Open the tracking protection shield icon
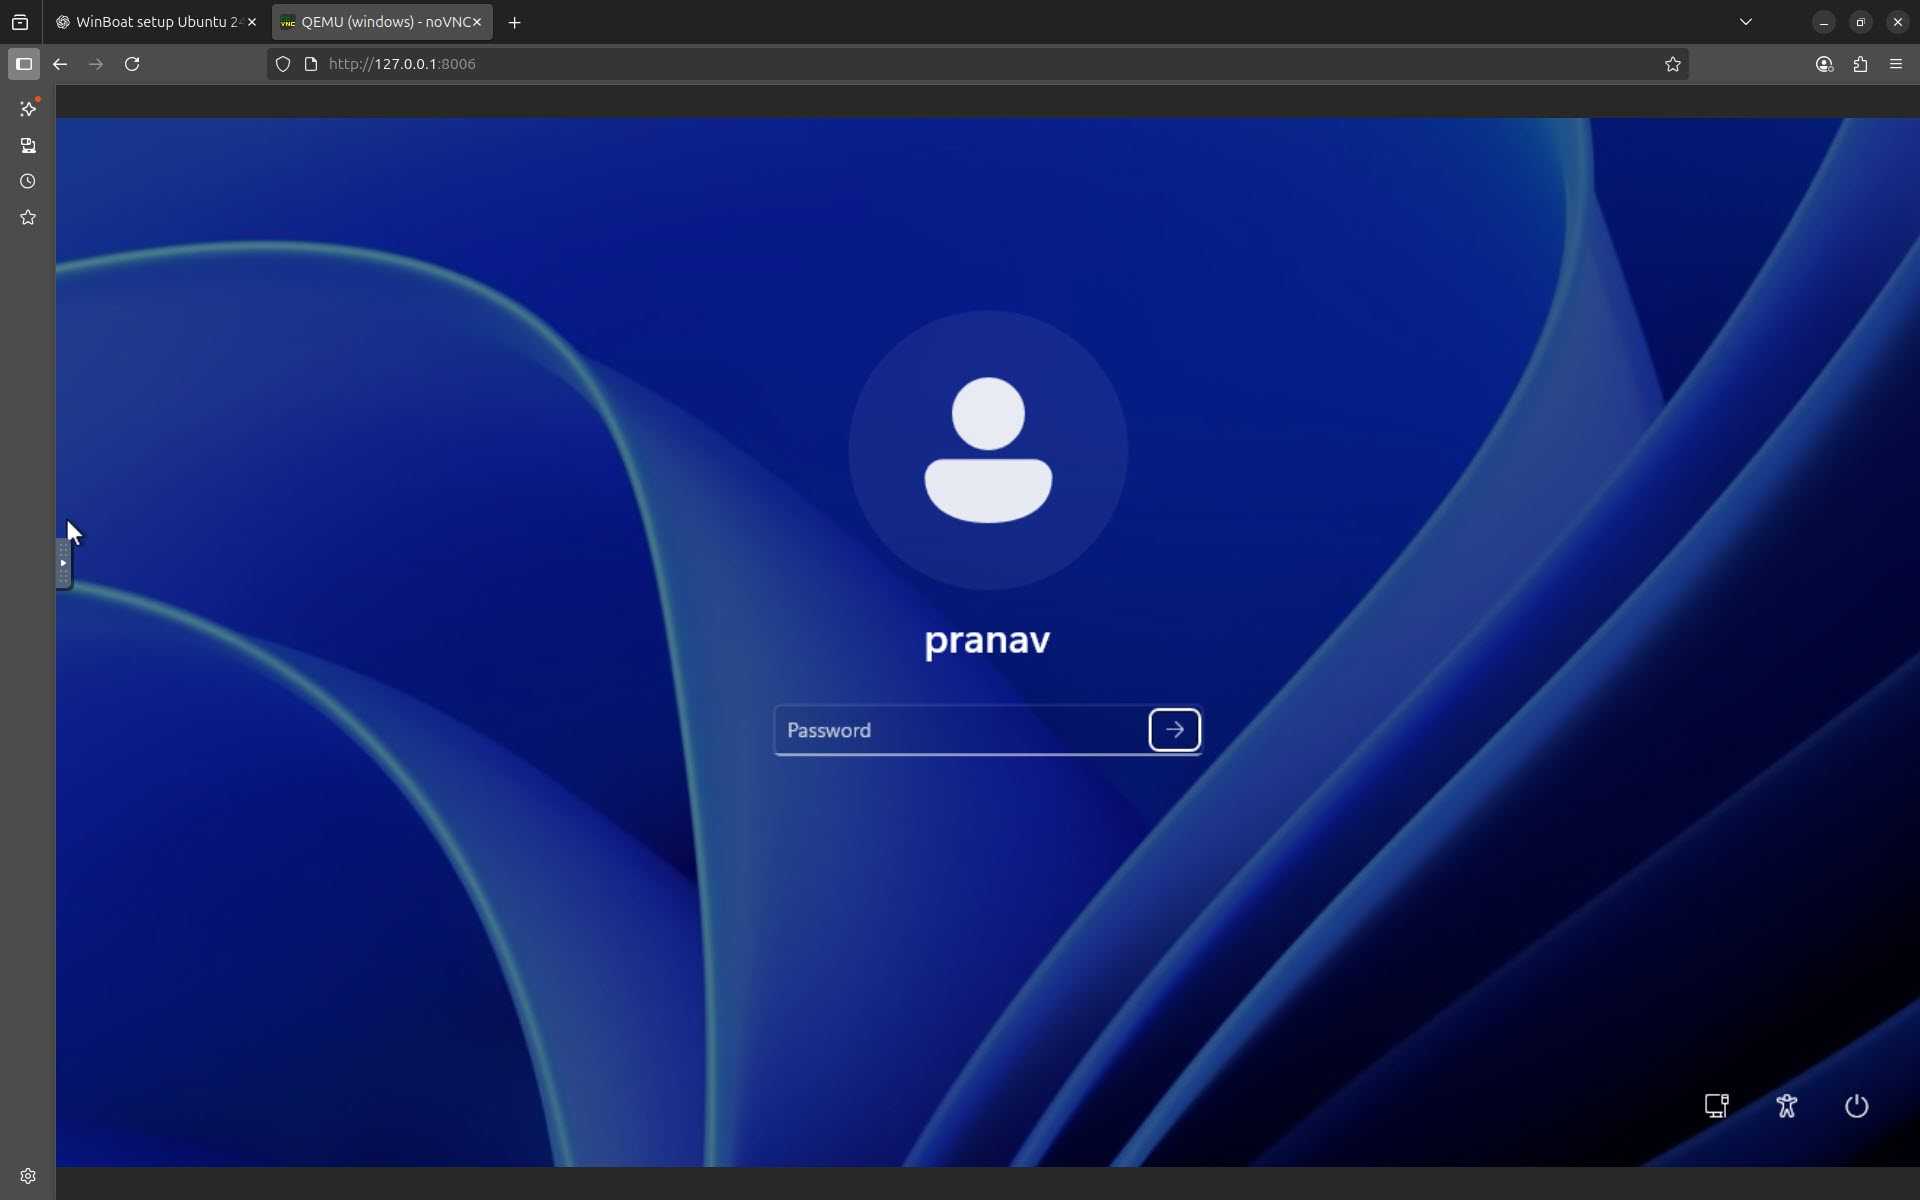This screenshot has height=1200, width=1920. (x=283, y=64)
